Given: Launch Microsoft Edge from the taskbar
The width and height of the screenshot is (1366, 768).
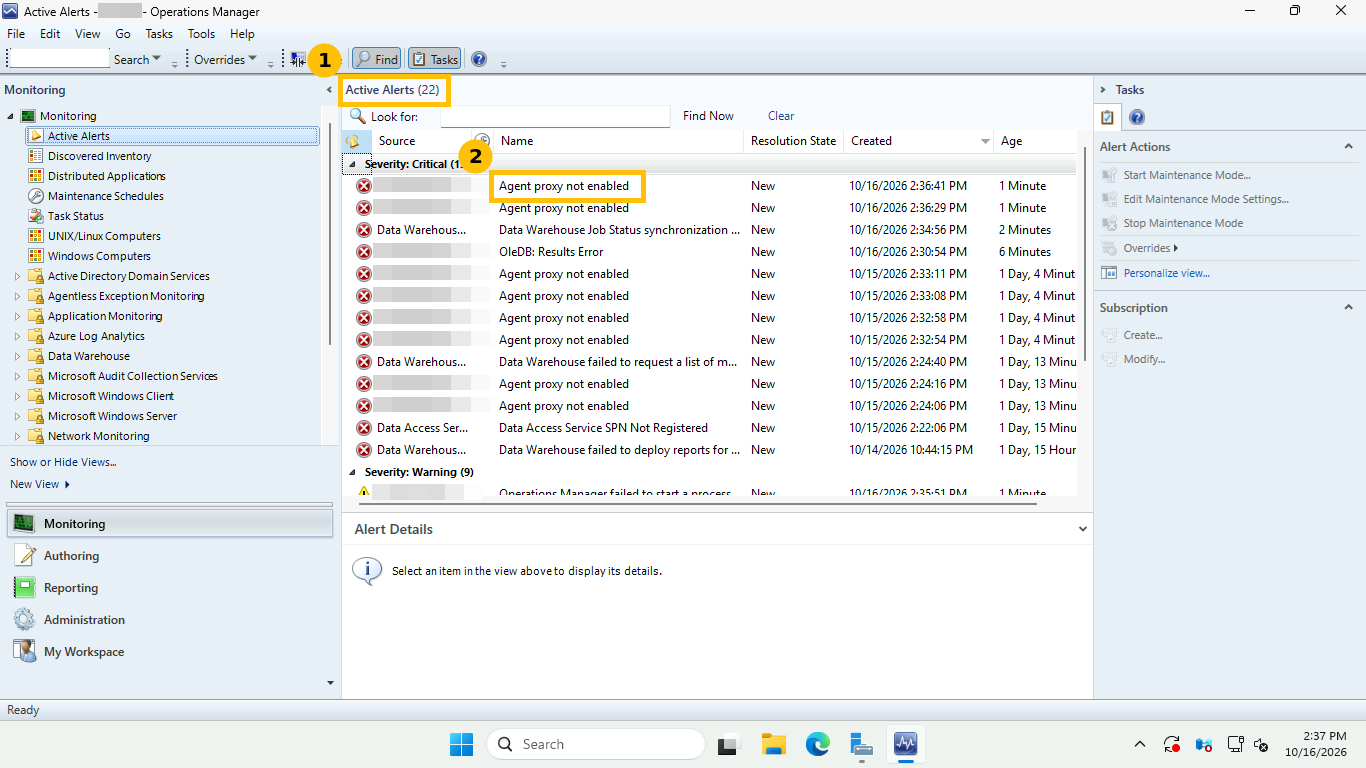Looking at the screenshot, I should click(x=818, y=744).
